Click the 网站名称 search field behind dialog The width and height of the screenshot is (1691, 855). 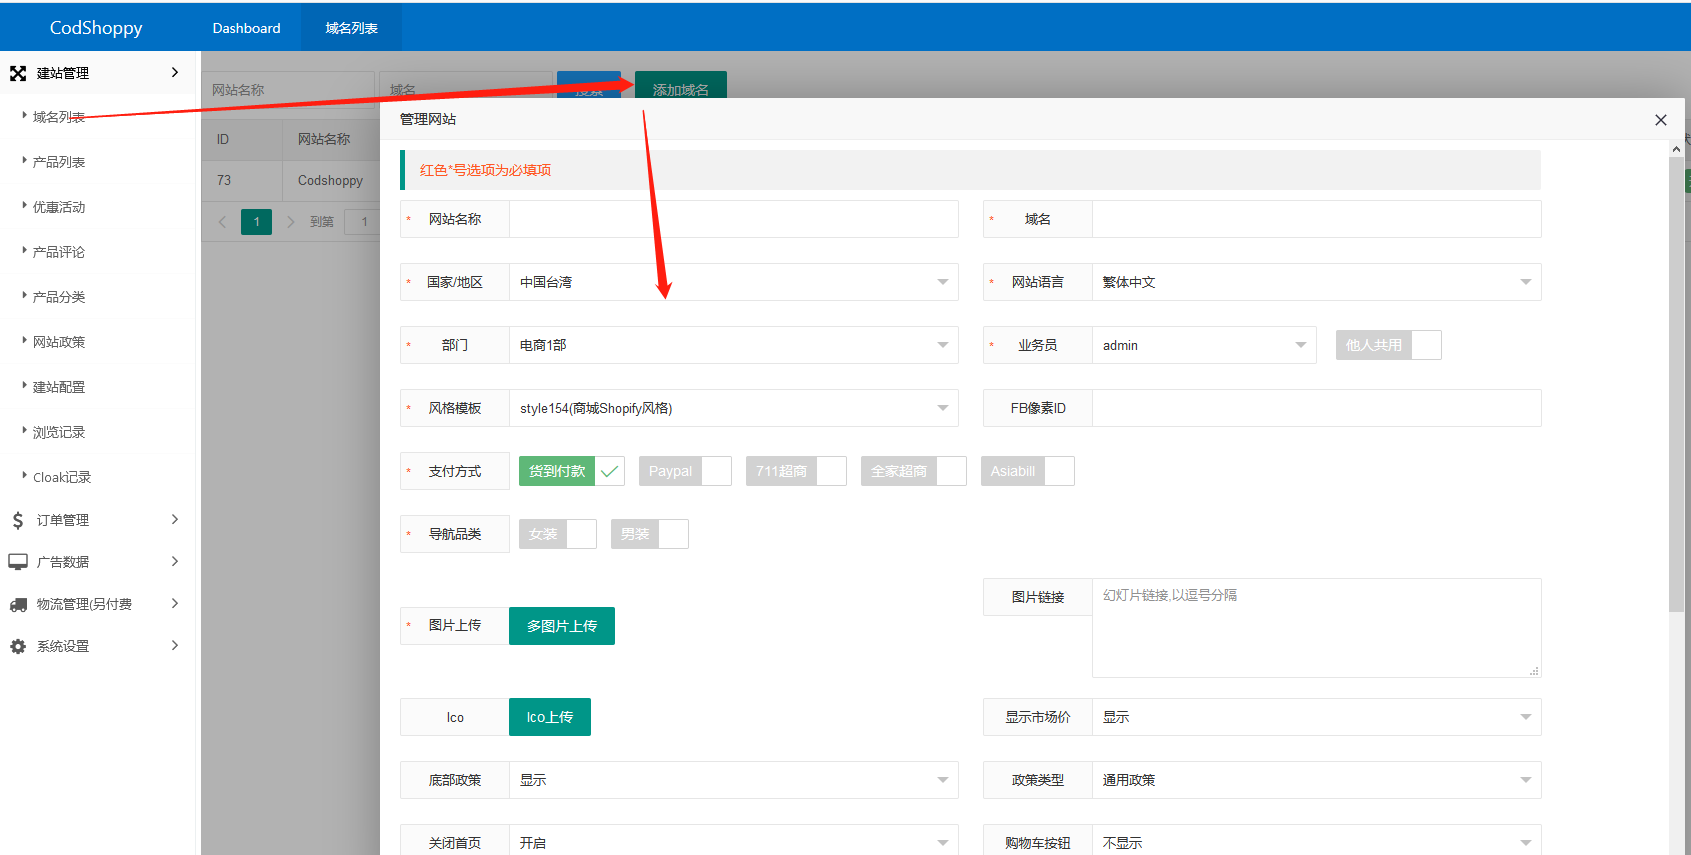coord(288,89)
